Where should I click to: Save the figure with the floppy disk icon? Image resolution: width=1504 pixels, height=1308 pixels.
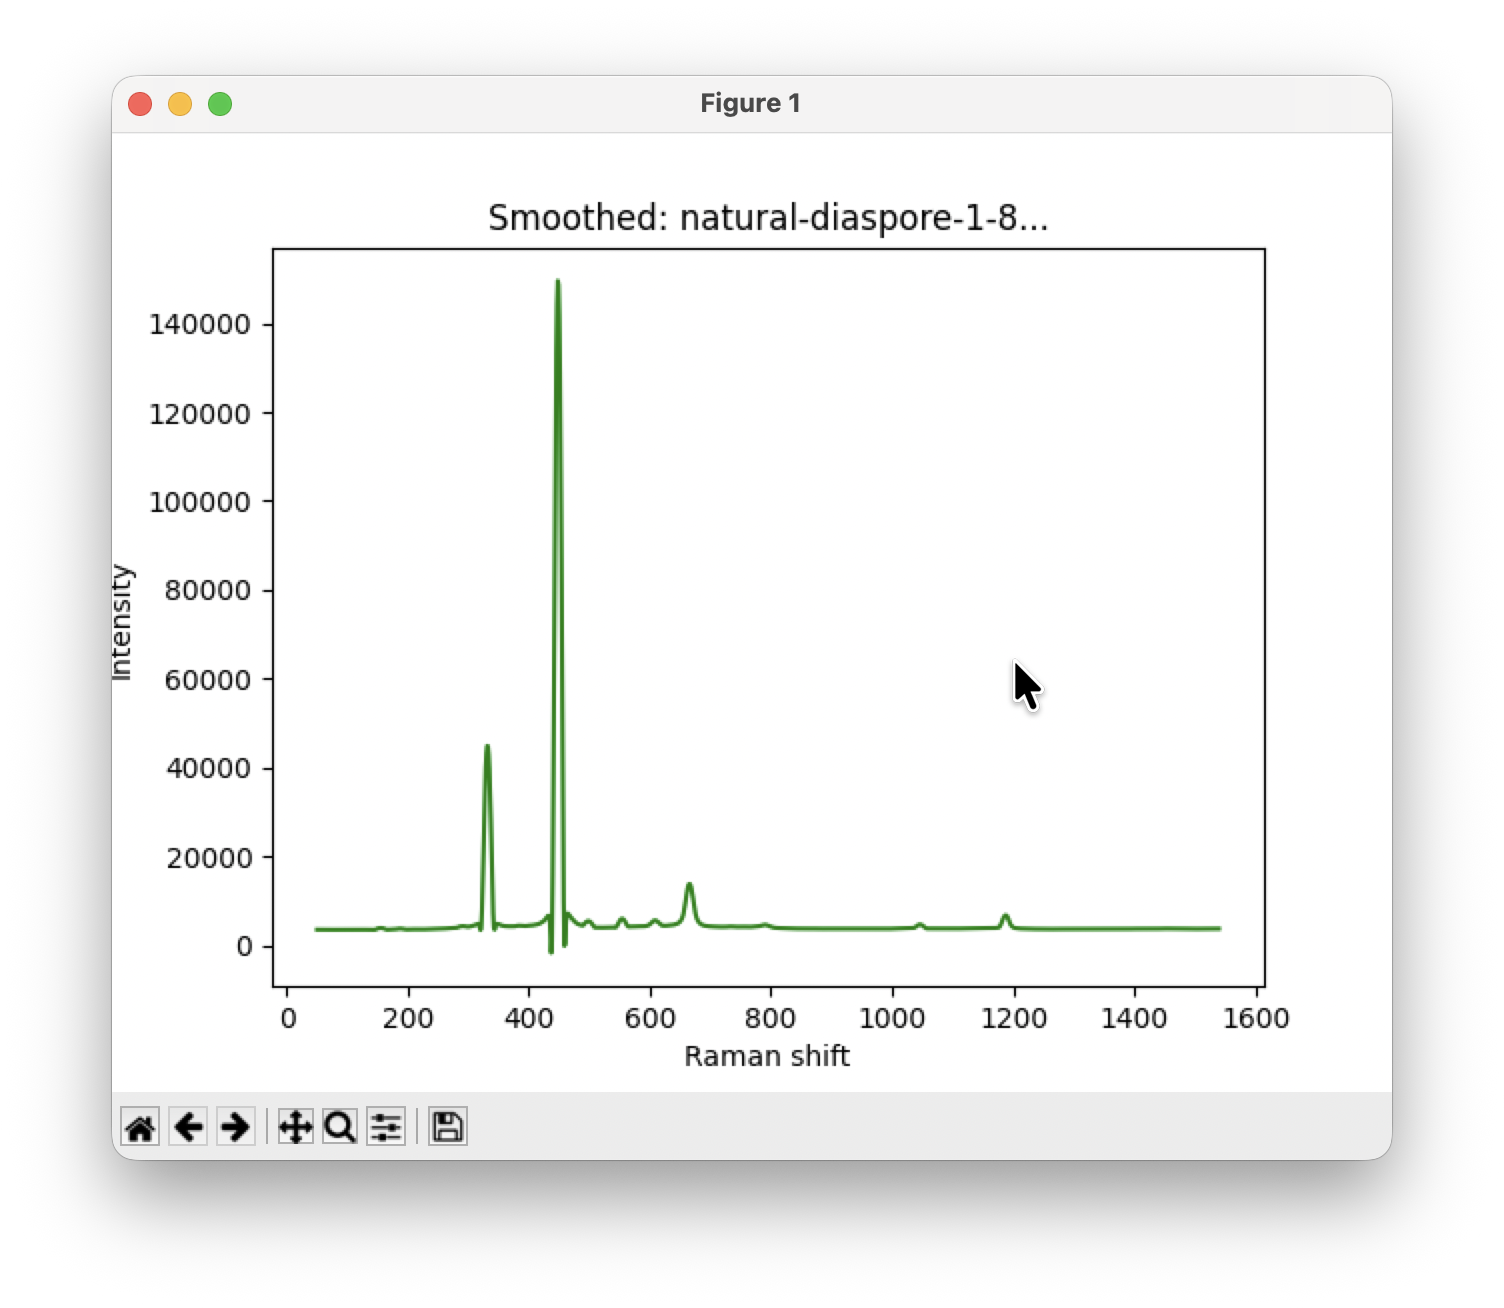click(447, 1127)
